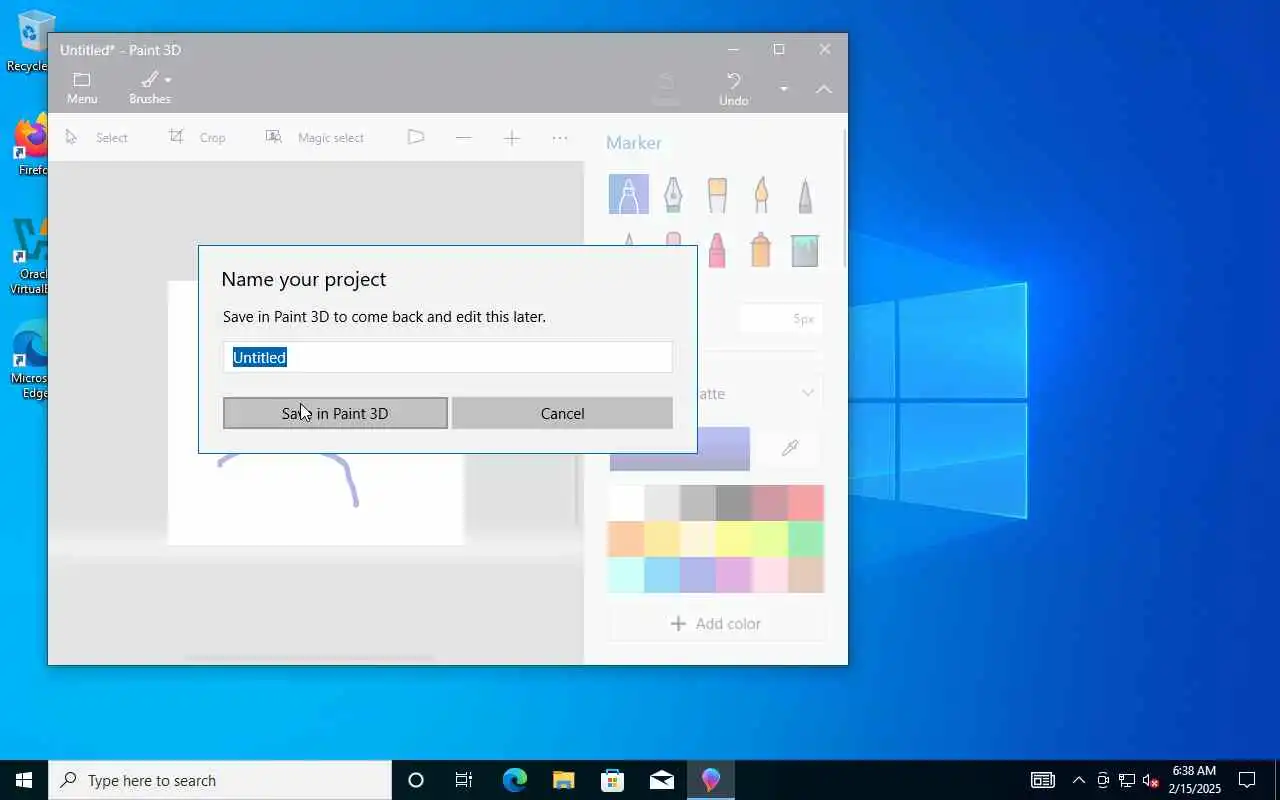Pick a color with the eyedropper icon

coord(790,449)
